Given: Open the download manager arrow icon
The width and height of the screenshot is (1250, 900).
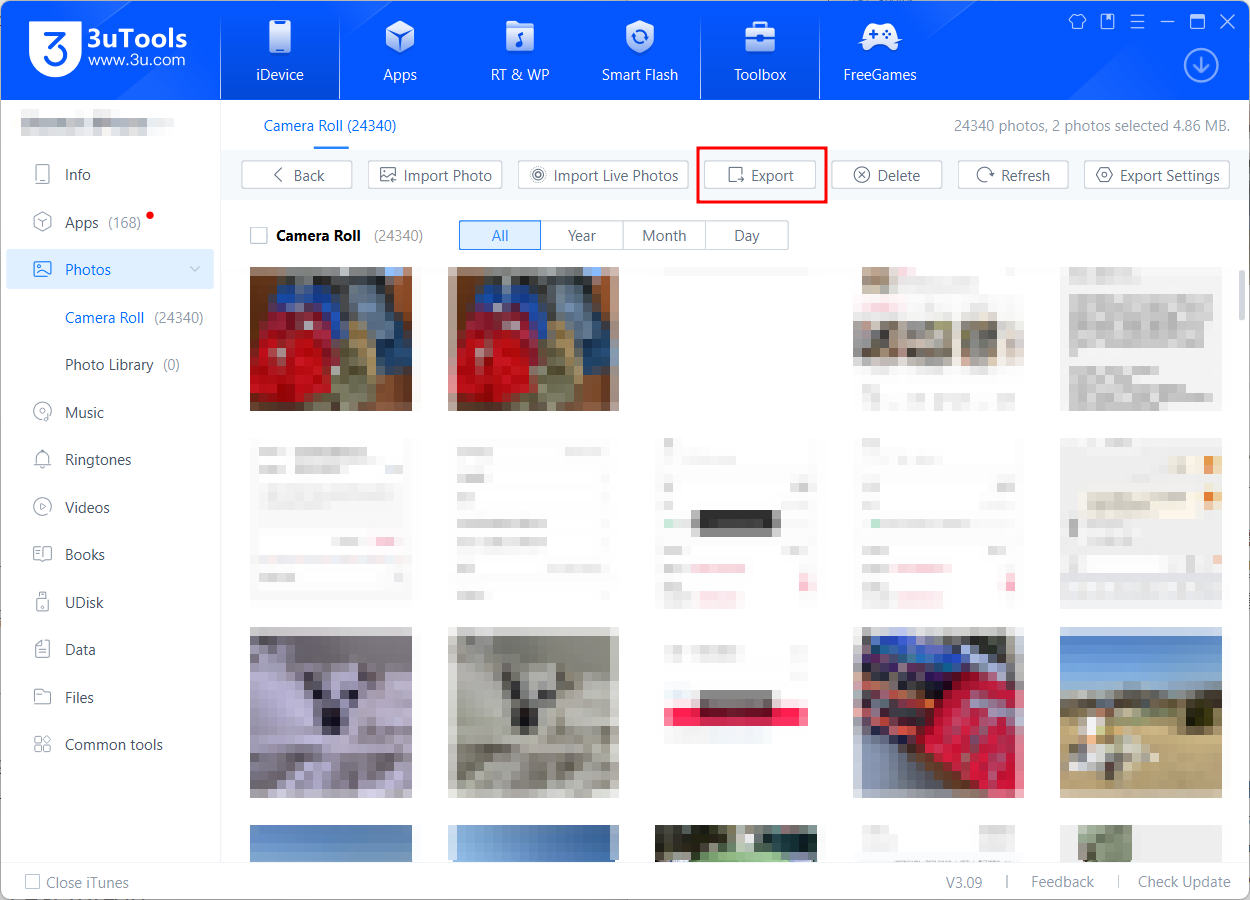Looking at the screenshot, I should pos(1201,65).
